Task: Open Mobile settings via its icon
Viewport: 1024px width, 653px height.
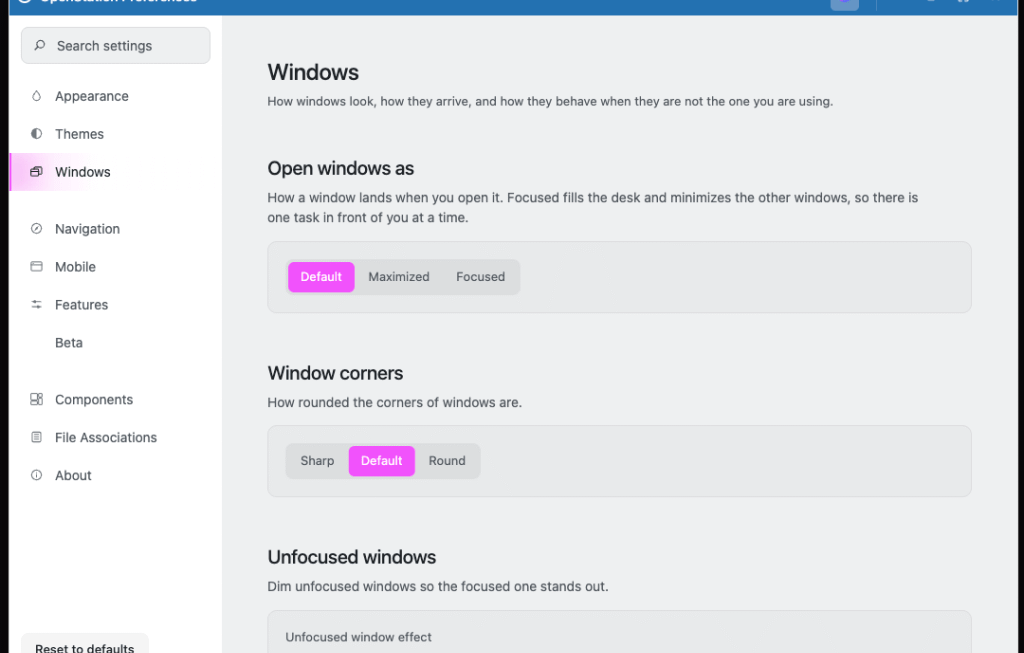Action: [x=37, y=266]
